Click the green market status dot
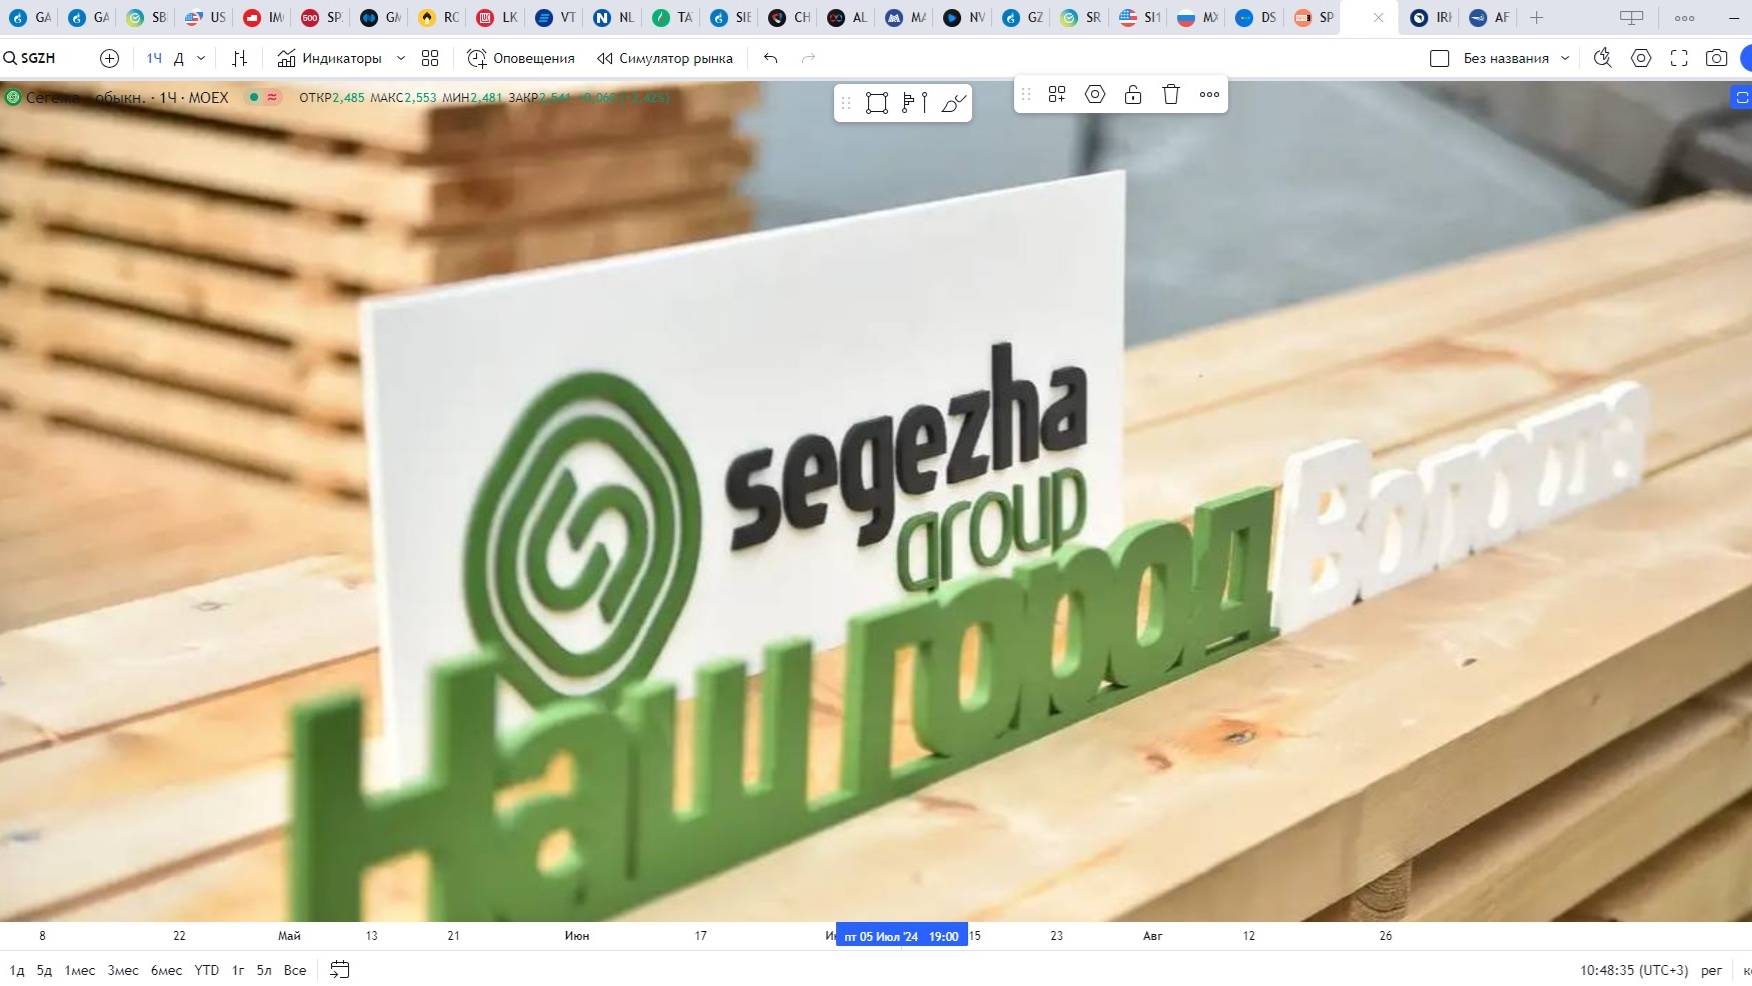 254,97
